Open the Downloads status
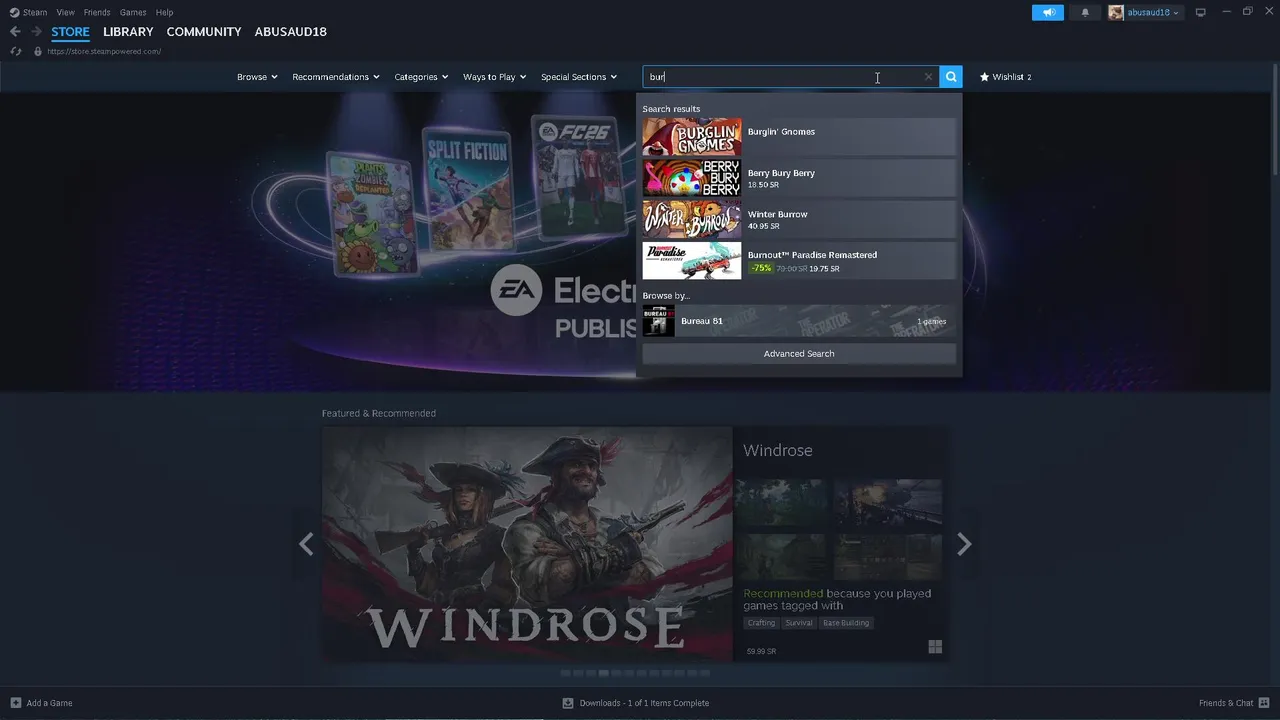 pyautogui.click(x=636, y=703)
